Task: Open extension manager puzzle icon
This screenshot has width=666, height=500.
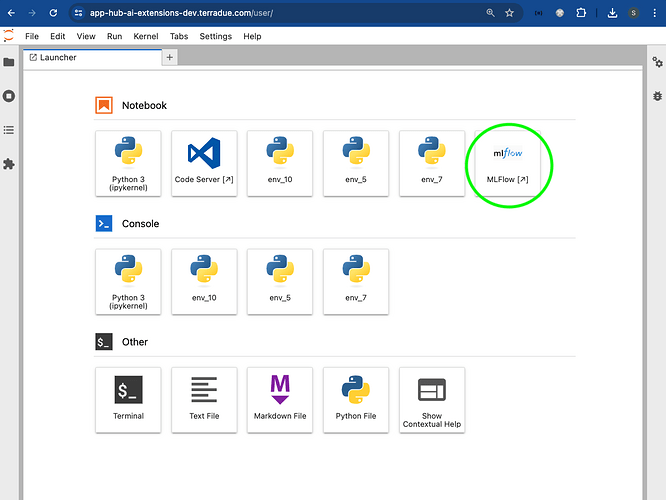Action: [9, 164]
